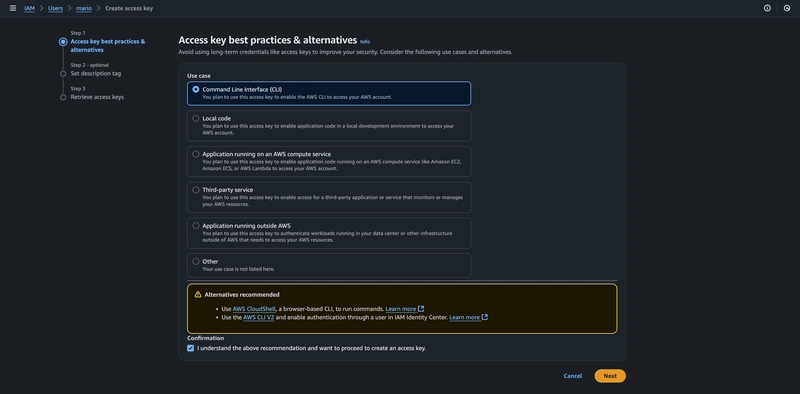This screenshot has height=394, width=800.
Task: Open Users breadcrumb link
Action: pyautogui.click(x=56, y=8)
